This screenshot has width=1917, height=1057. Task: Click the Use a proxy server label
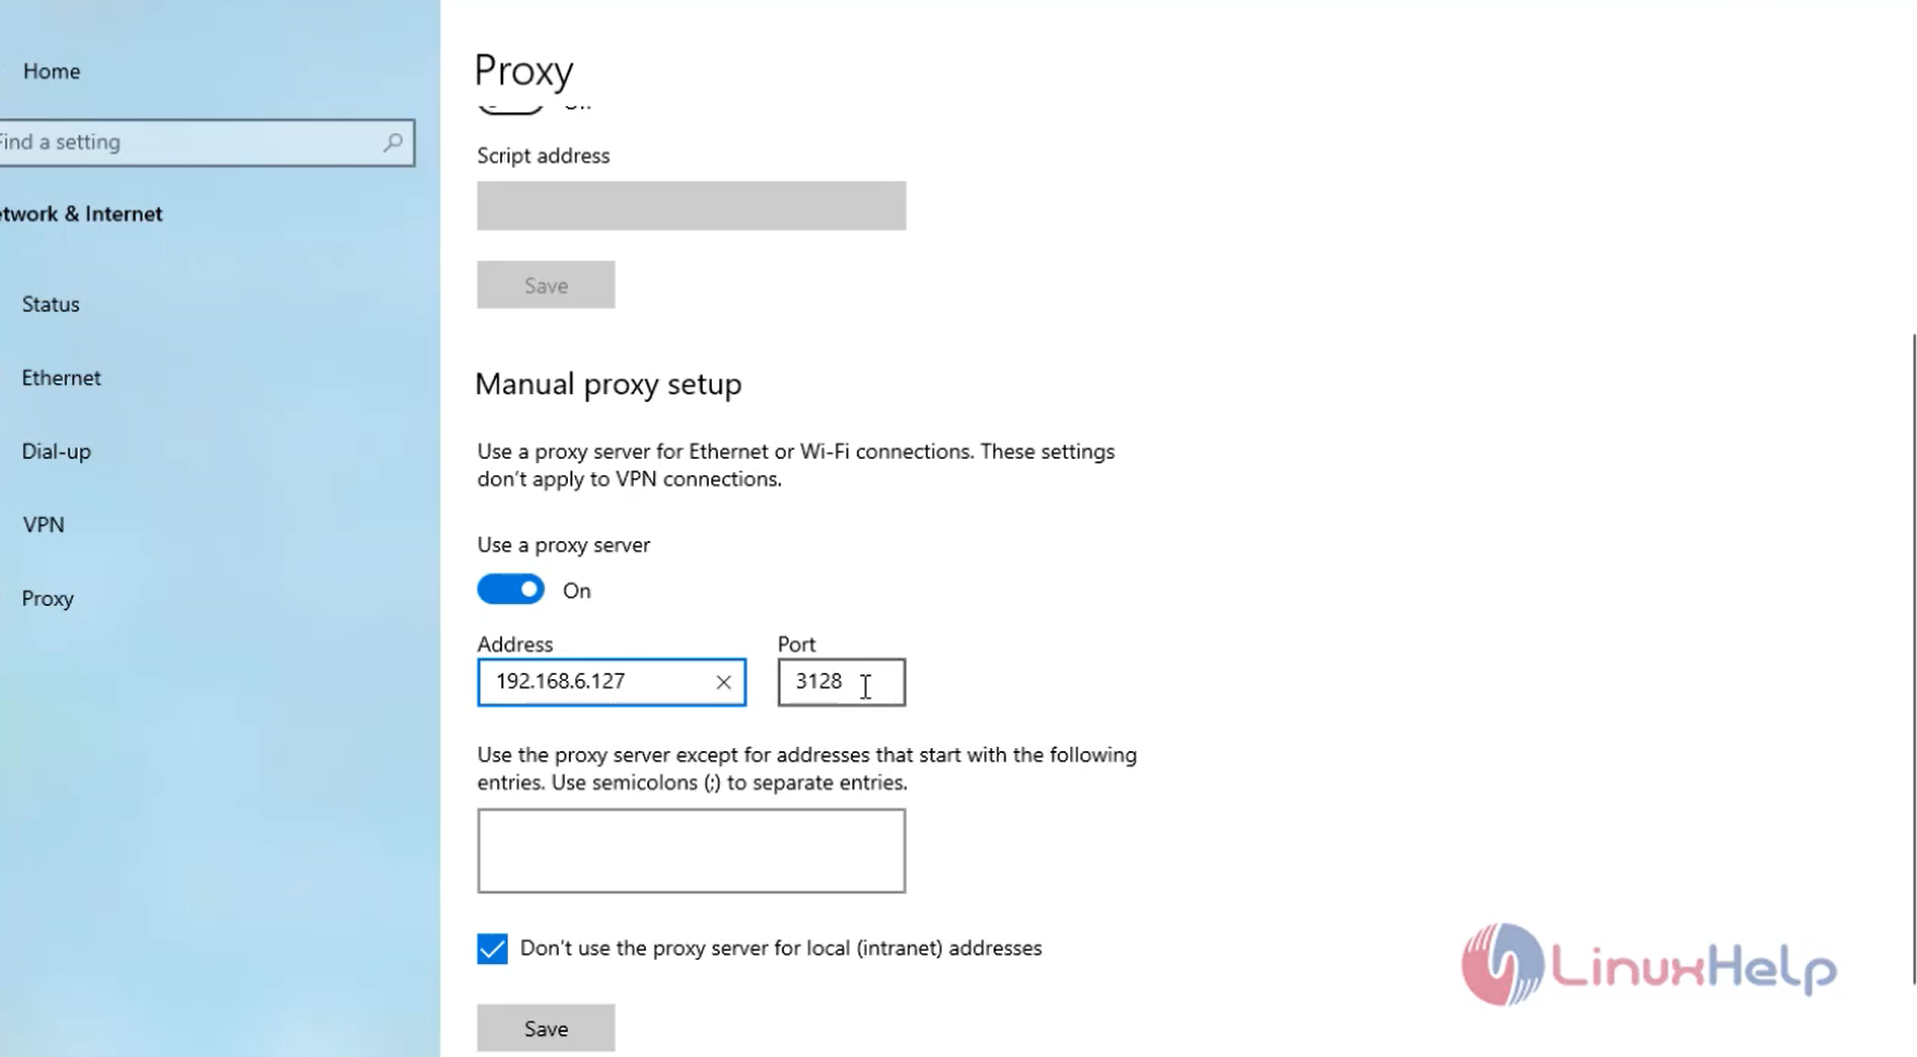(563, 545)
